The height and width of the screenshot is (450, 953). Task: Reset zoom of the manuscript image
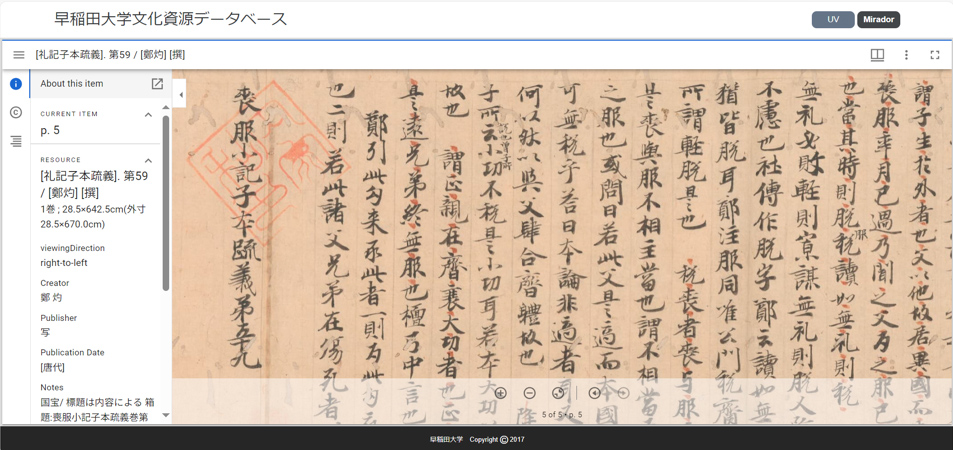click(559, 393)
